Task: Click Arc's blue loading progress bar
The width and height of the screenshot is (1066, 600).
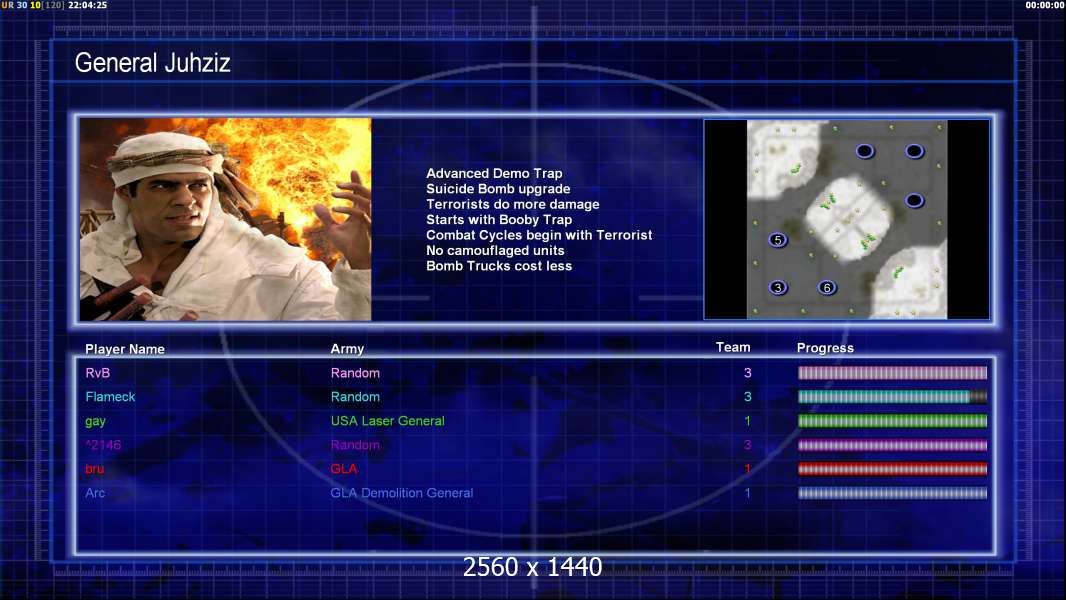Action: pos(892,493)
